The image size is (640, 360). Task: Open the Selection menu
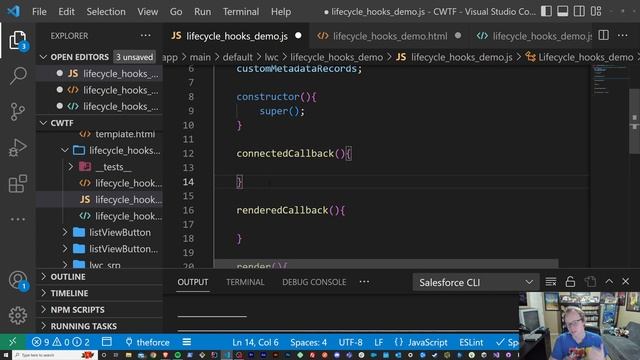(106, 11)
